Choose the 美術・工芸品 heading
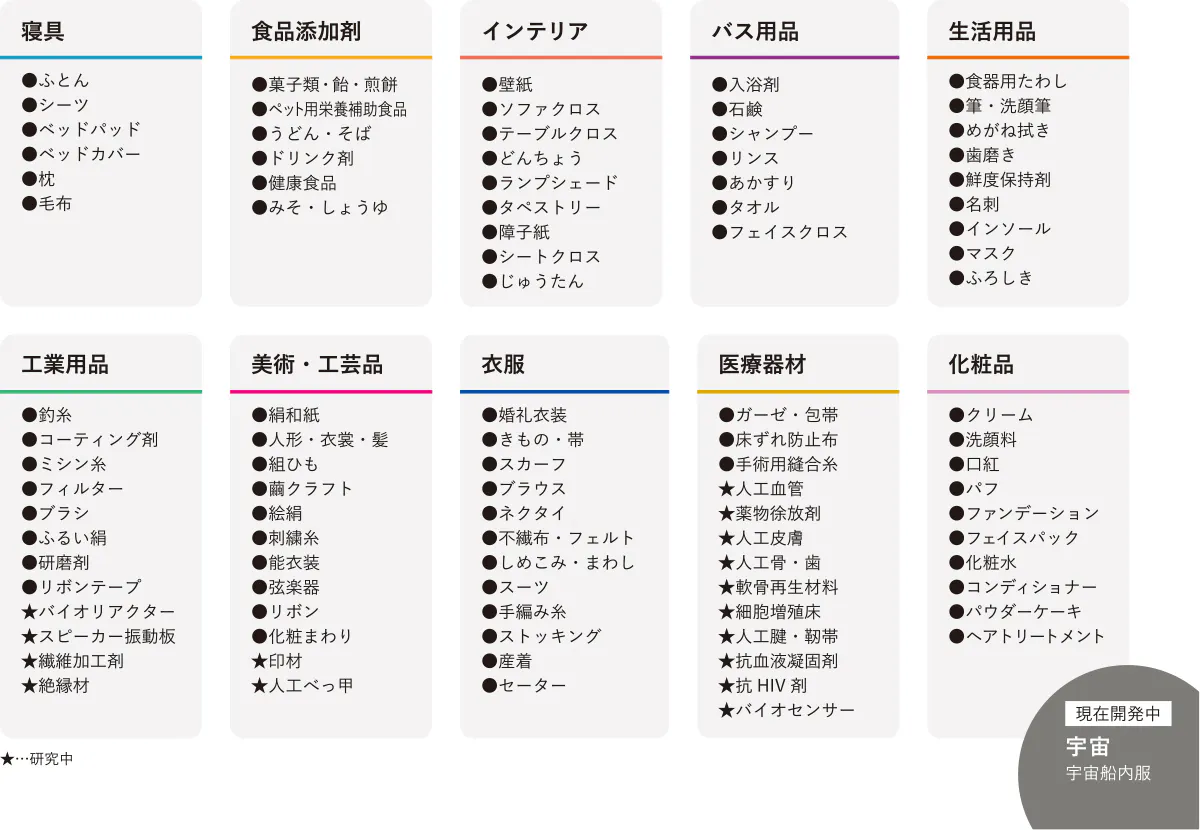Viewport: 1200px width, 830px height. point(317,364)
